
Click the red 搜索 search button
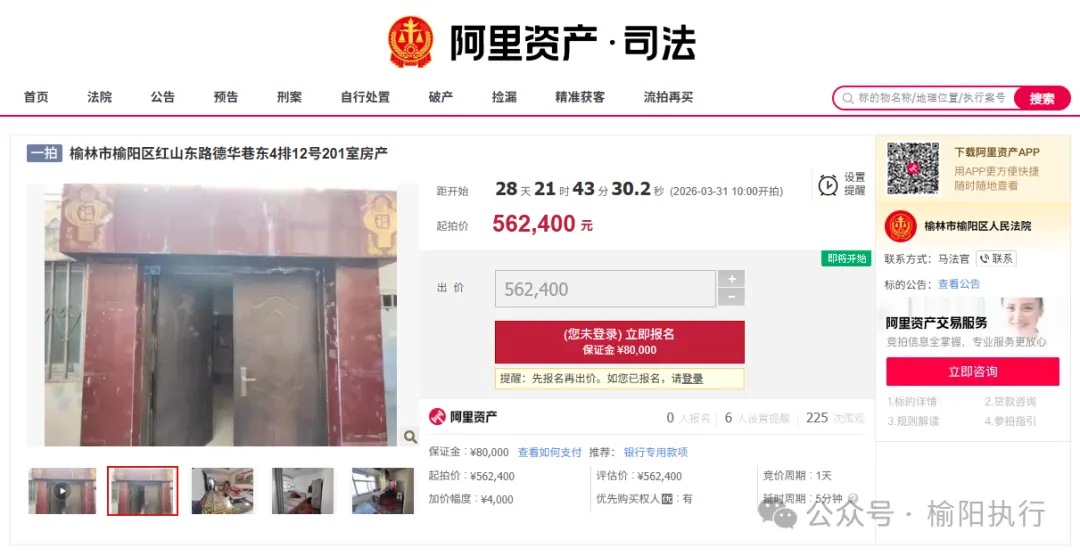[1041, 99]
